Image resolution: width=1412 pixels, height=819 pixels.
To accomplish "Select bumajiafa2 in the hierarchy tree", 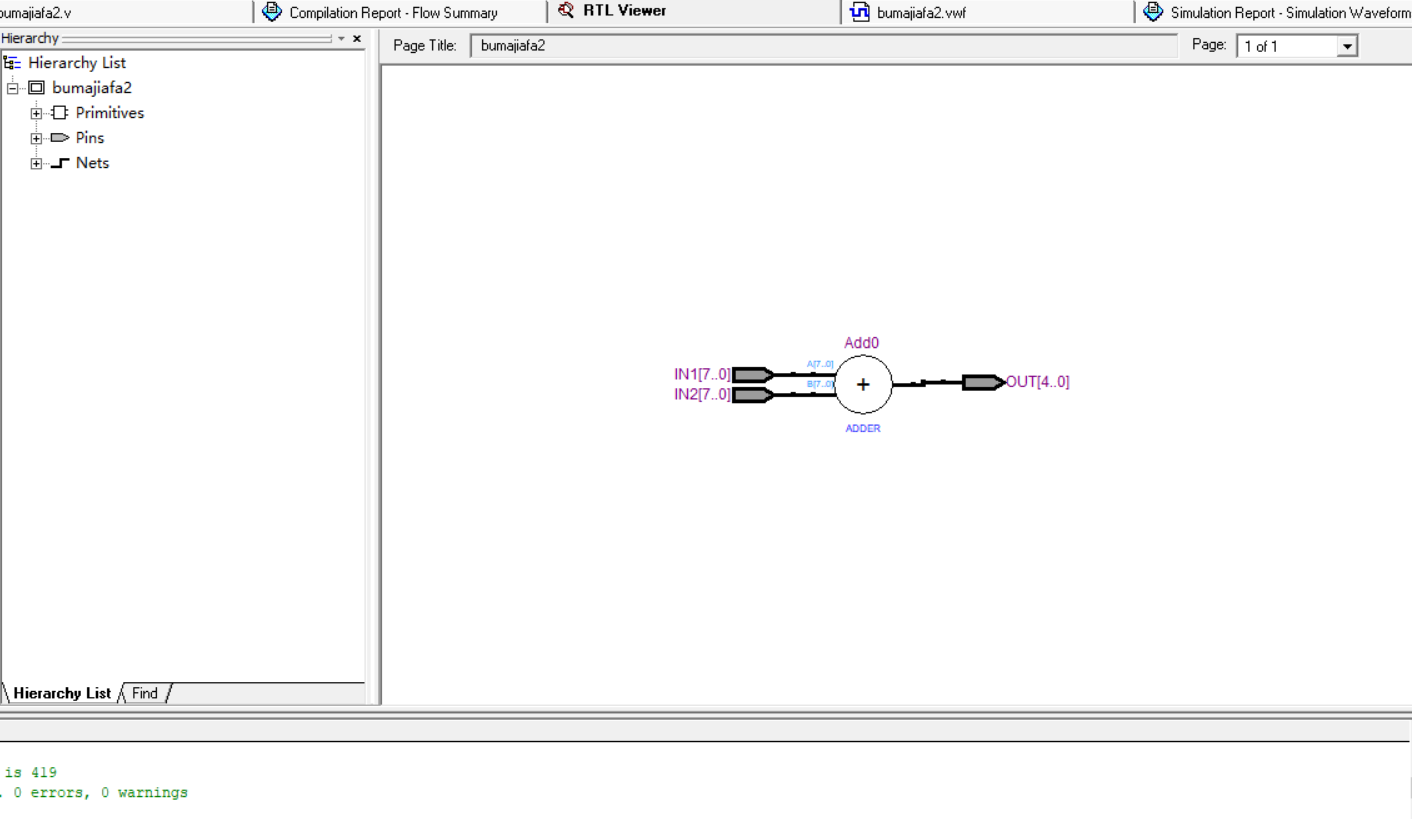I will coord(92,88).
